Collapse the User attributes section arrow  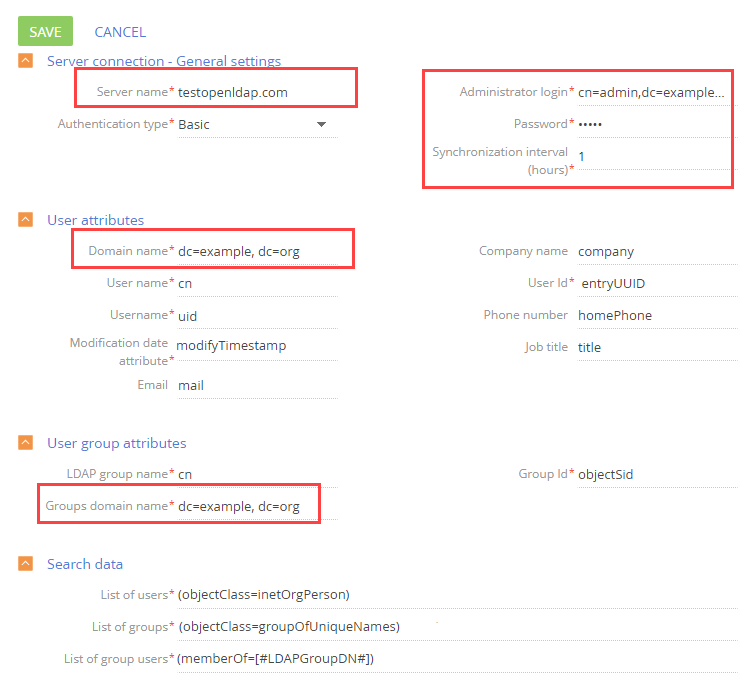[x=25, y=219]
